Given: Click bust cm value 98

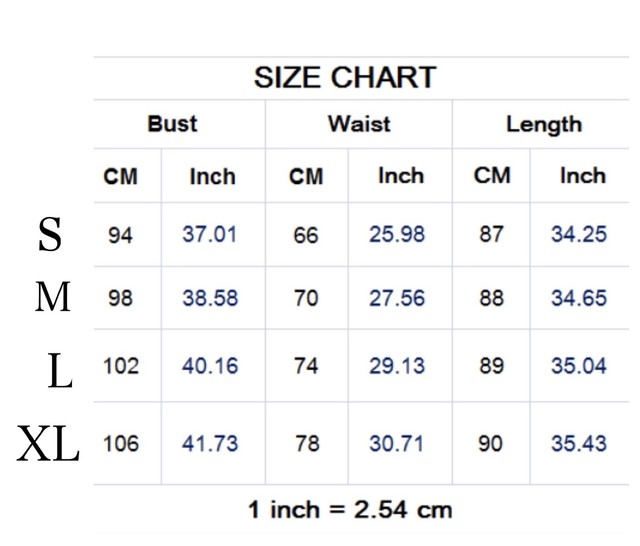Looking at the screenshot, I should 120,298.
